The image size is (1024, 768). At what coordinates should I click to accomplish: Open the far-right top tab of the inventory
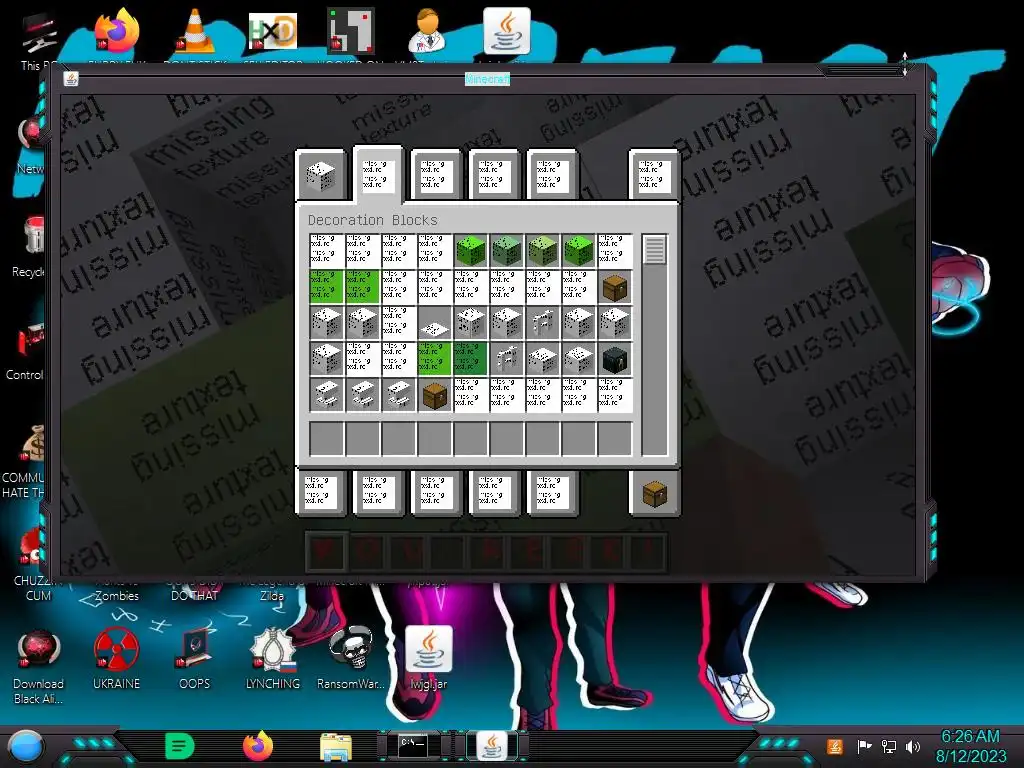click(654, 175)
